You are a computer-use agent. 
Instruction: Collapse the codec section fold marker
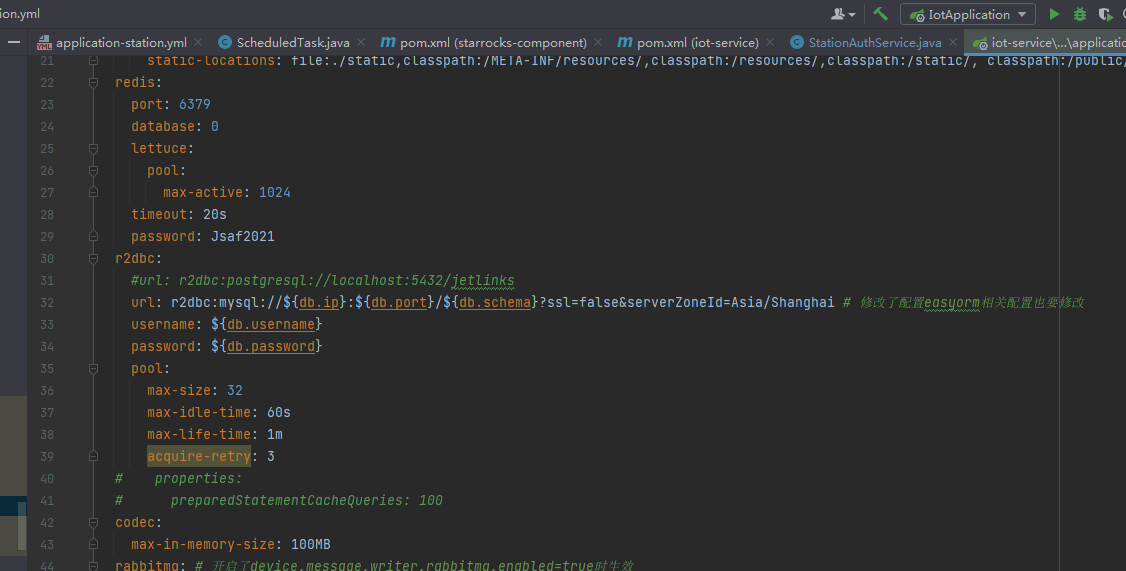94,522
